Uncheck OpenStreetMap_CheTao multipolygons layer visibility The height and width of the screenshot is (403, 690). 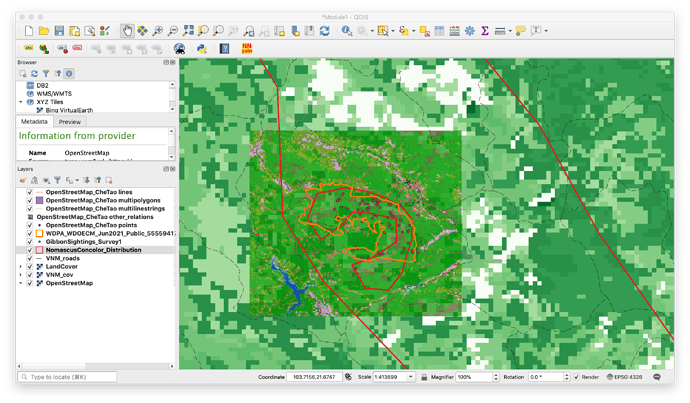coord(30,201)
